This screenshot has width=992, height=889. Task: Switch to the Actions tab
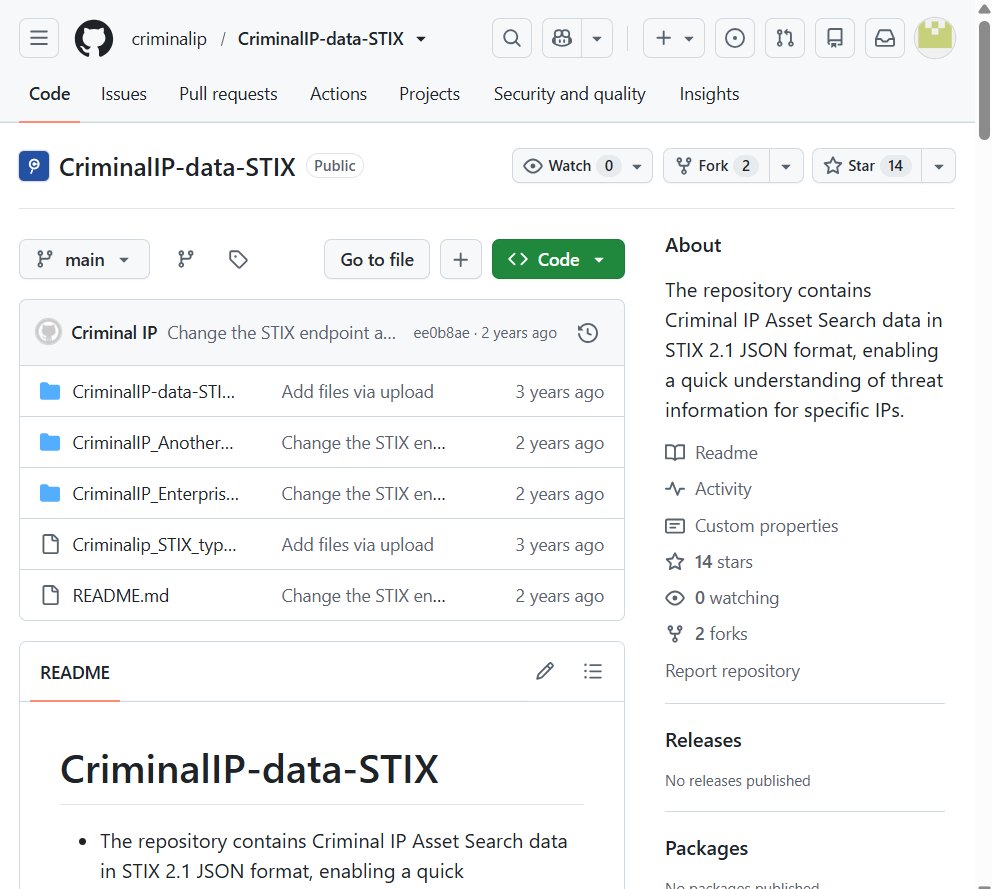click(338, 94)
